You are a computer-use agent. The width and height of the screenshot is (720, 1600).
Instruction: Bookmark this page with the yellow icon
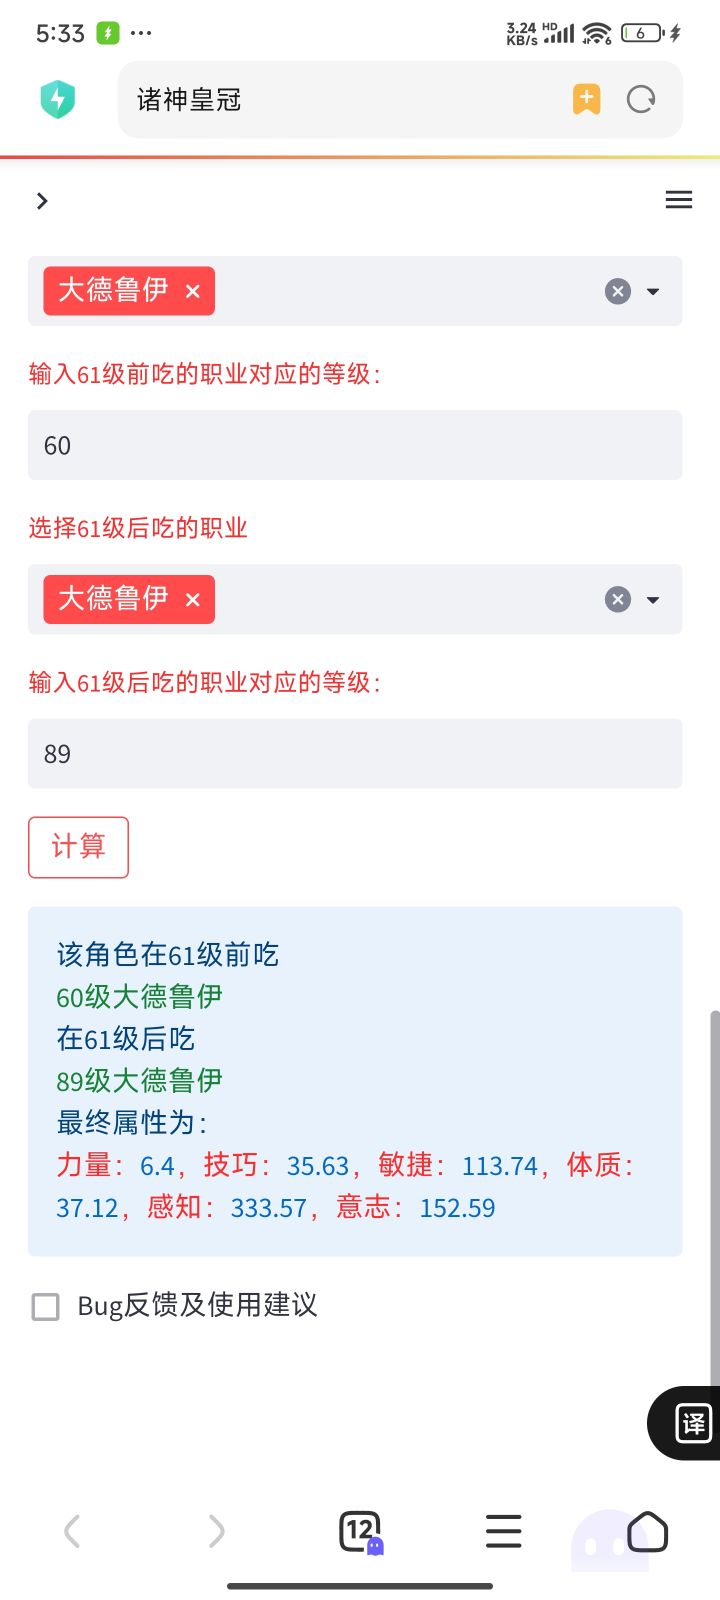pos(587,99)
